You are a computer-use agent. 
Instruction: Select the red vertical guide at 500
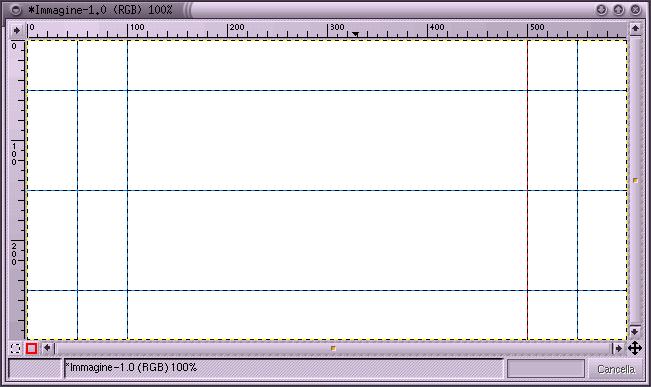click(528, 190)
